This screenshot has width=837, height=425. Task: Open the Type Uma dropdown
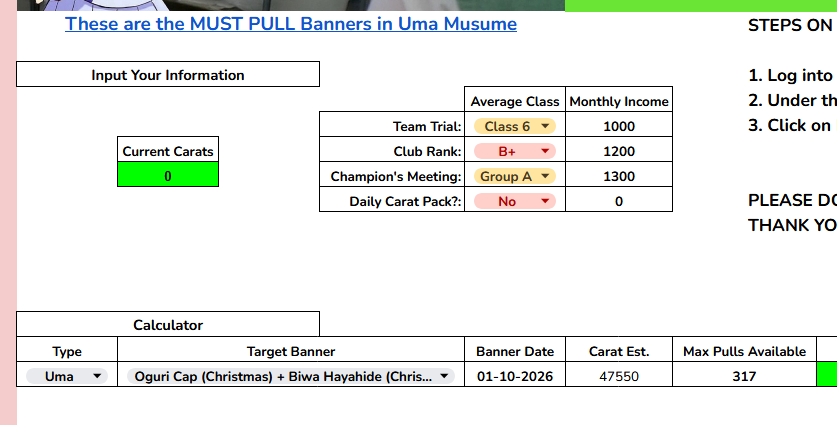[x=67, y=376]
